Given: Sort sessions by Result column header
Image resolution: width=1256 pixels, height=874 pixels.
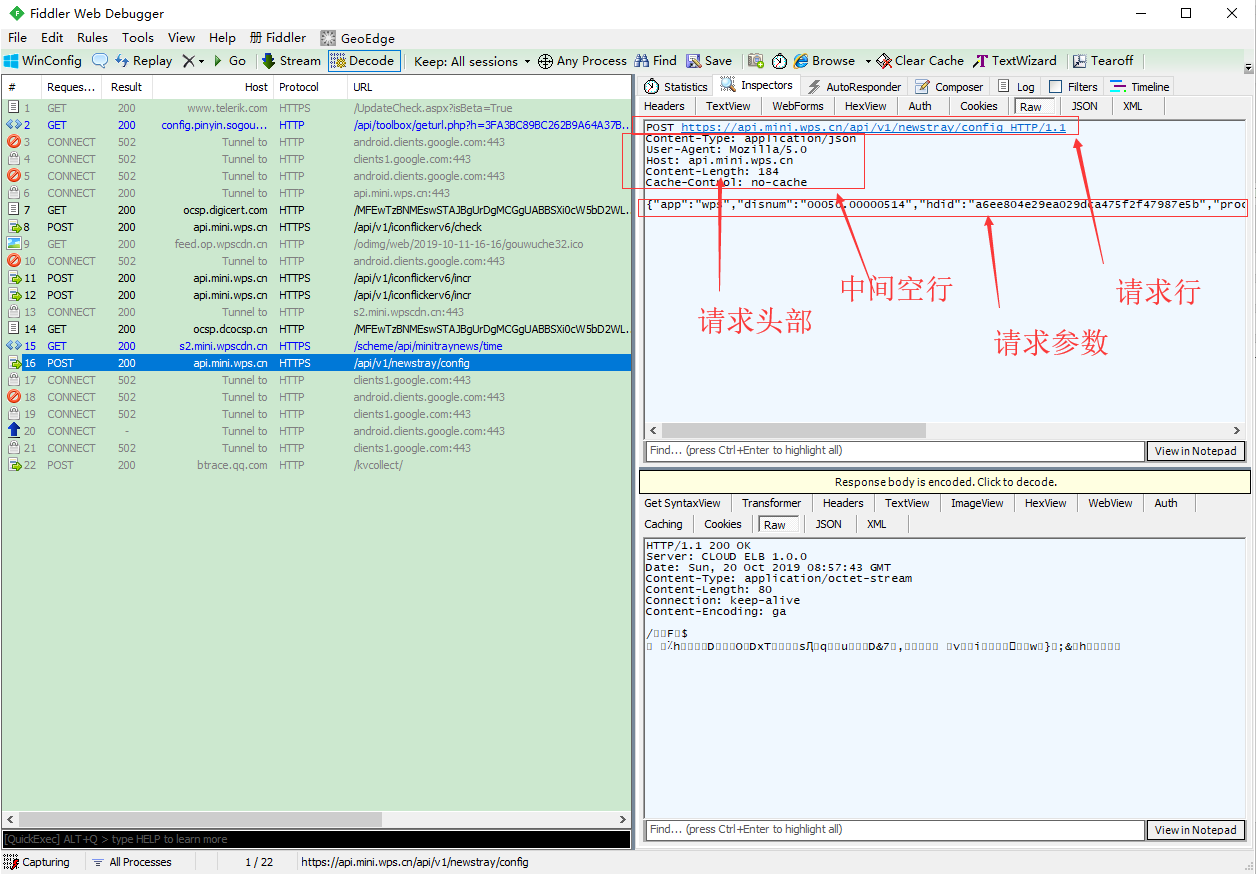Looking at the screenshot, I should click(x=127, y=87).
